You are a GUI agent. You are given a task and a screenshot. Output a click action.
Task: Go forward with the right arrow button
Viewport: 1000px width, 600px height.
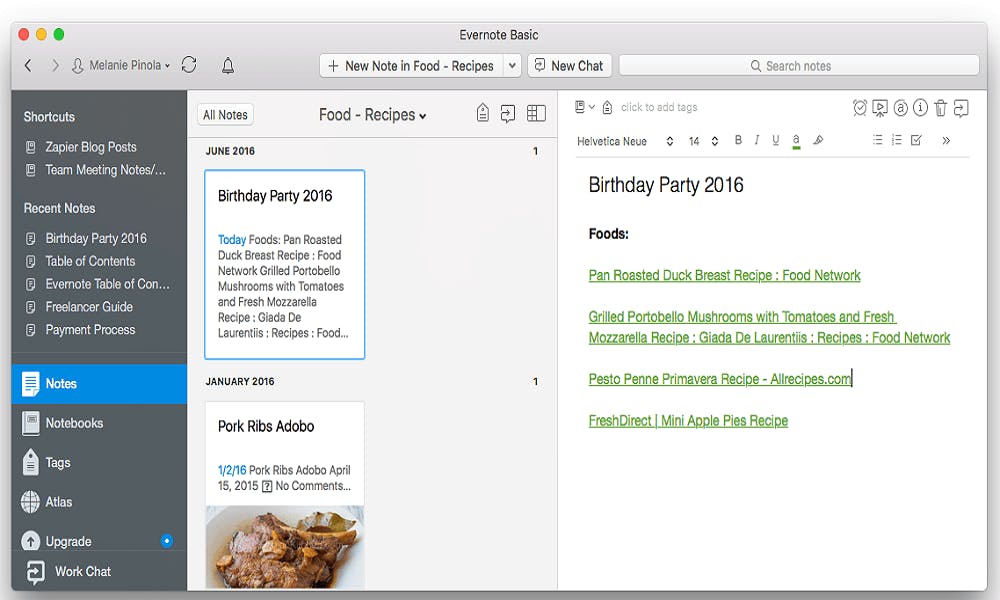point(55,65)
